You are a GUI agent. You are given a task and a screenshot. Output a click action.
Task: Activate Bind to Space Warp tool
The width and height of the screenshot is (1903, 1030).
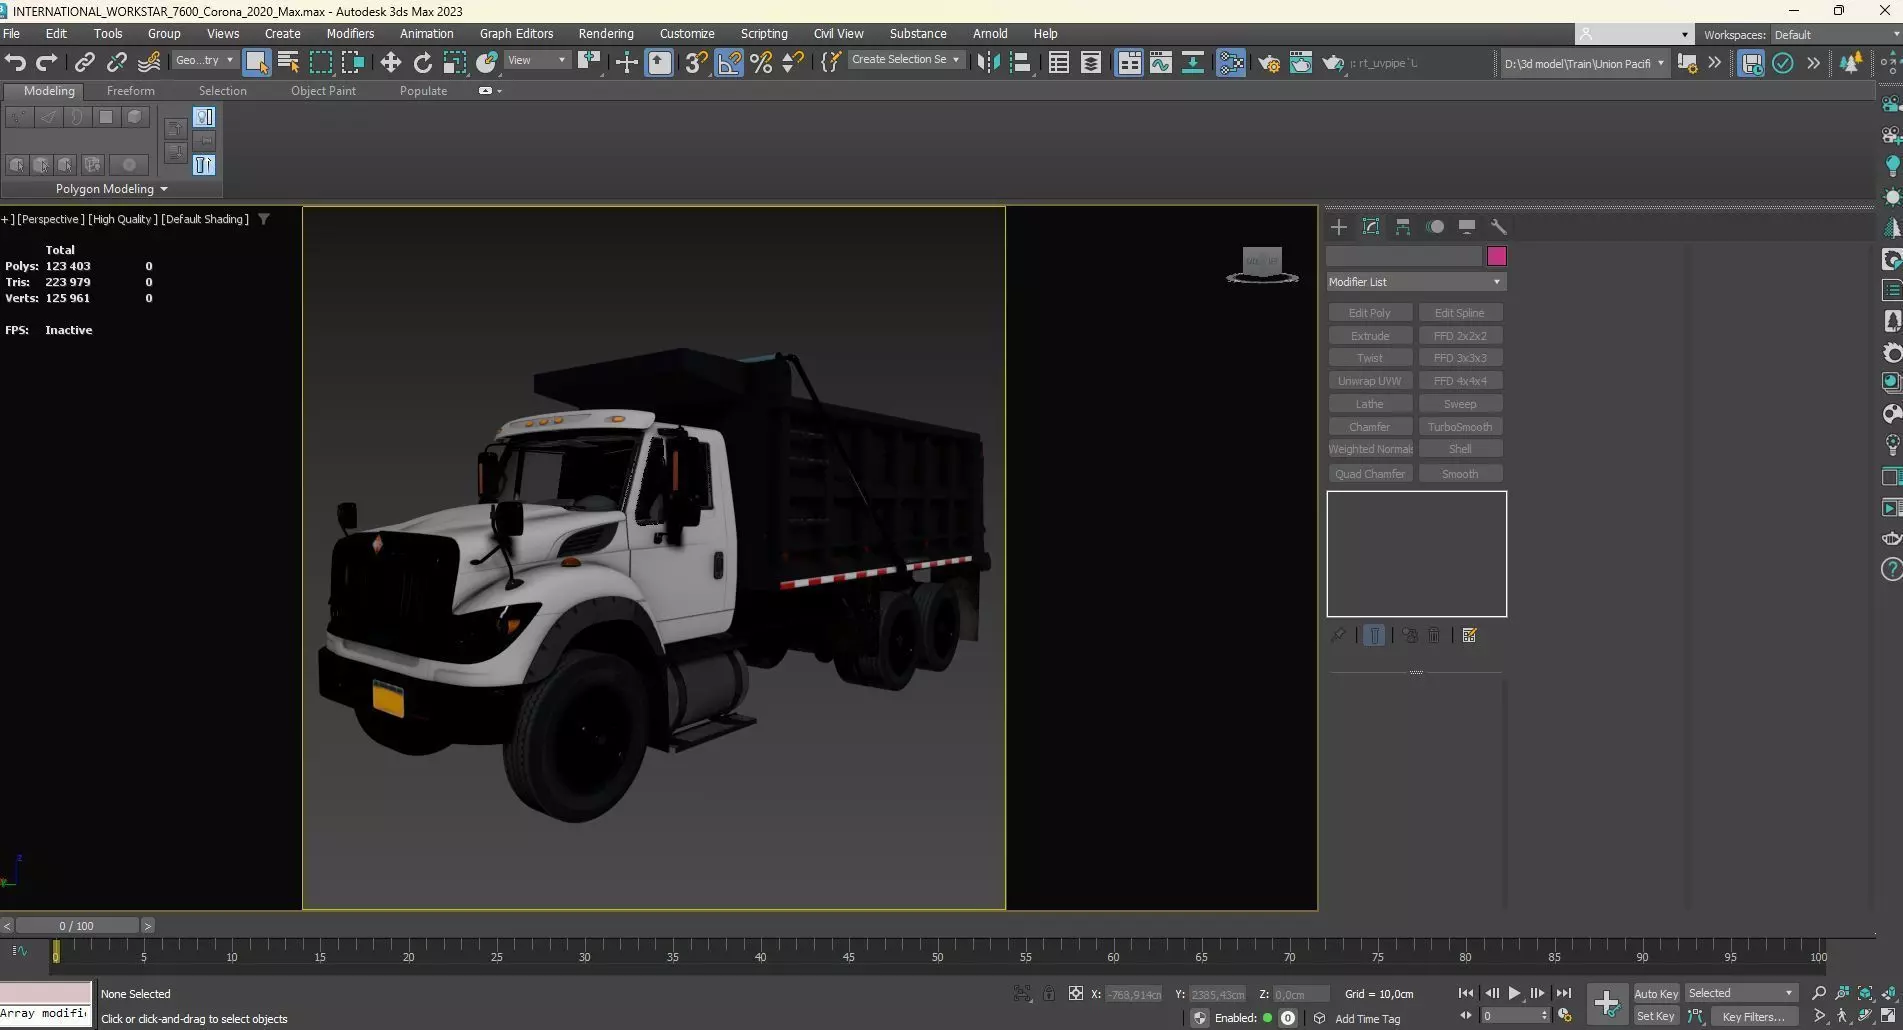[x=149, y=62]
